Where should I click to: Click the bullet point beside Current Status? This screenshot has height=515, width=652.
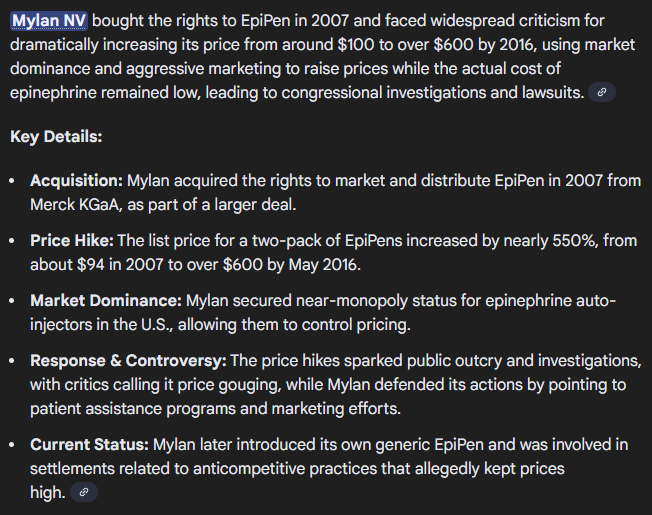(x=11, y=444)
